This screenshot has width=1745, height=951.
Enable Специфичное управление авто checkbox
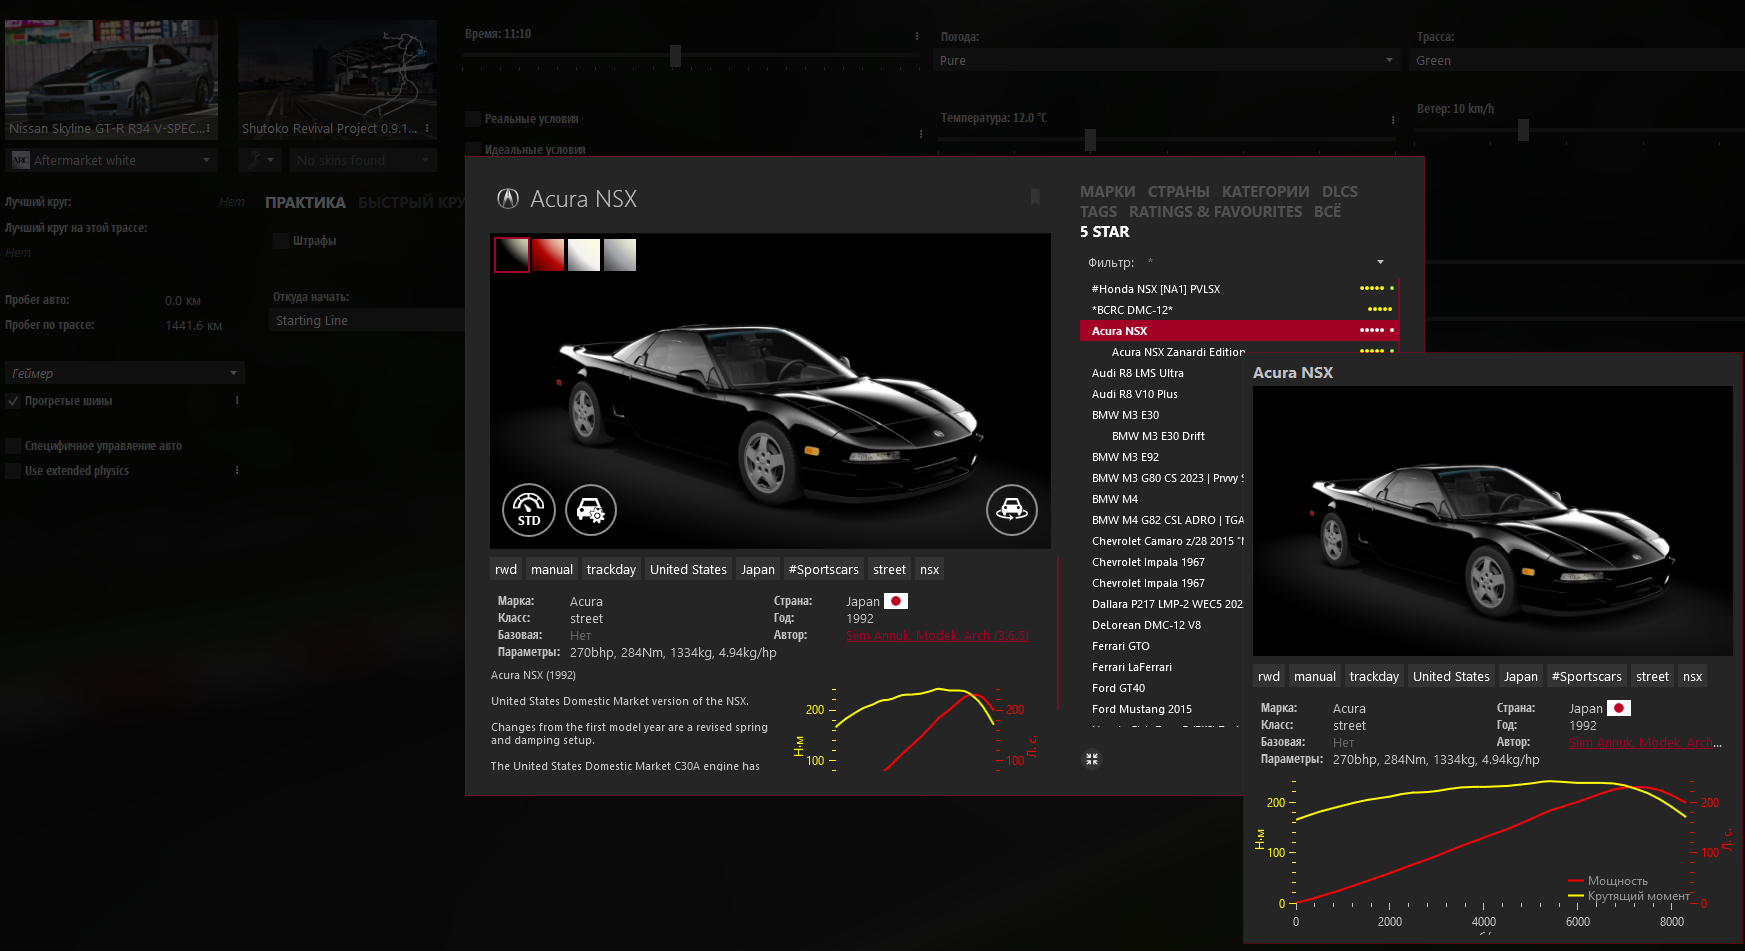pyautogui.click(x=13, y=446)
